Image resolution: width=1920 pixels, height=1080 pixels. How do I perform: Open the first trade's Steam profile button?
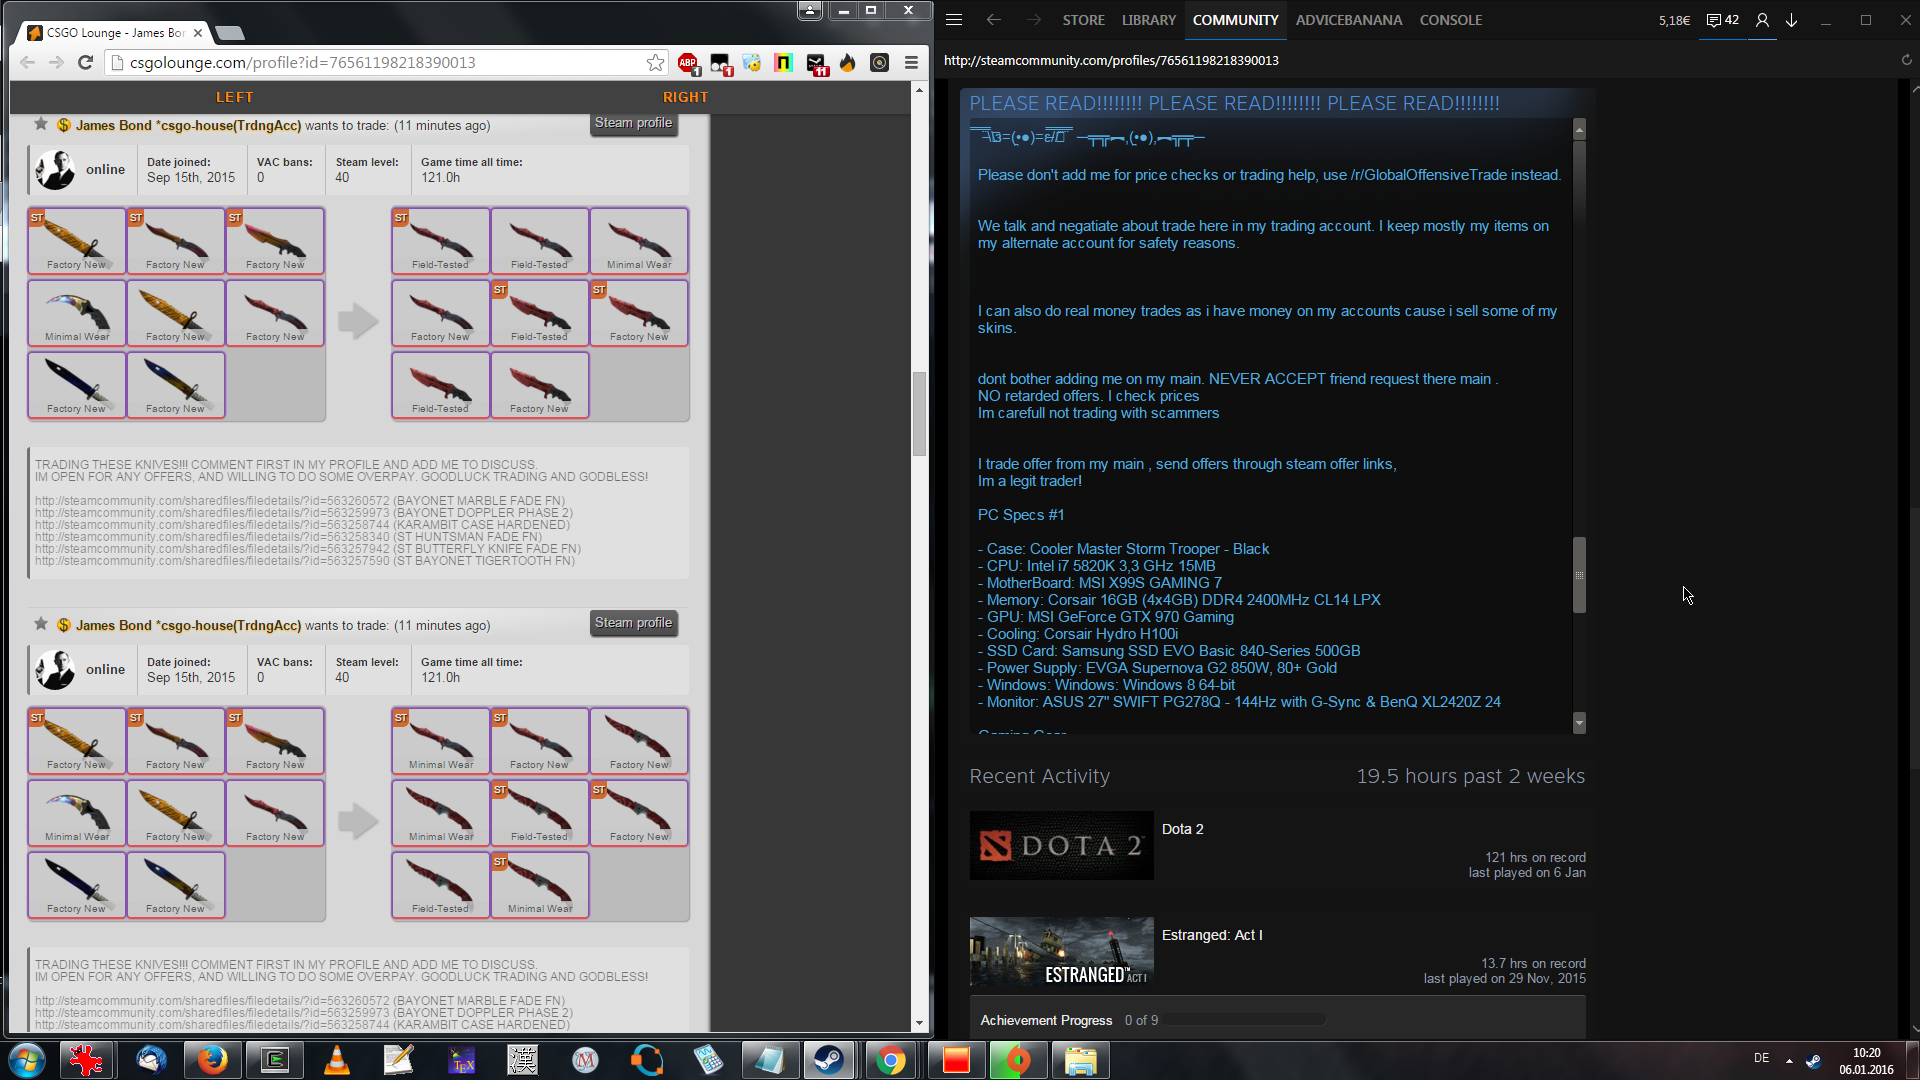633,123
